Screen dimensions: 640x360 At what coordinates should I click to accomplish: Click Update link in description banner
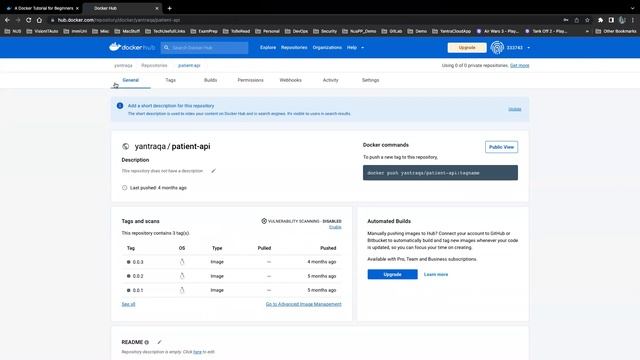pos(515,109)
